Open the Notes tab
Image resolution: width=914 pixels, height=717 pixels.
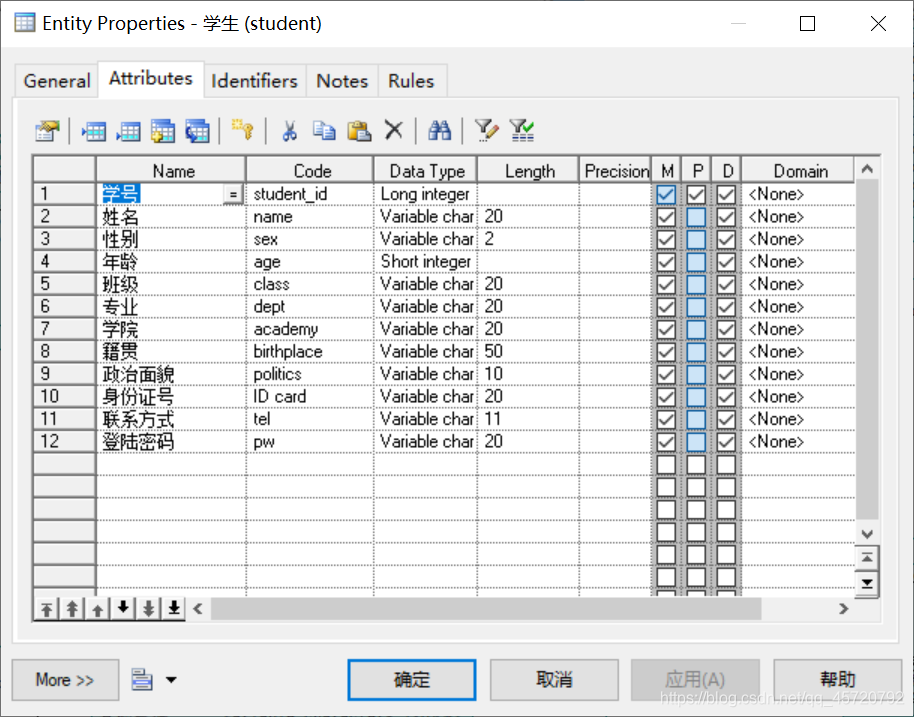pyautogui.click(x=342, y=81)
